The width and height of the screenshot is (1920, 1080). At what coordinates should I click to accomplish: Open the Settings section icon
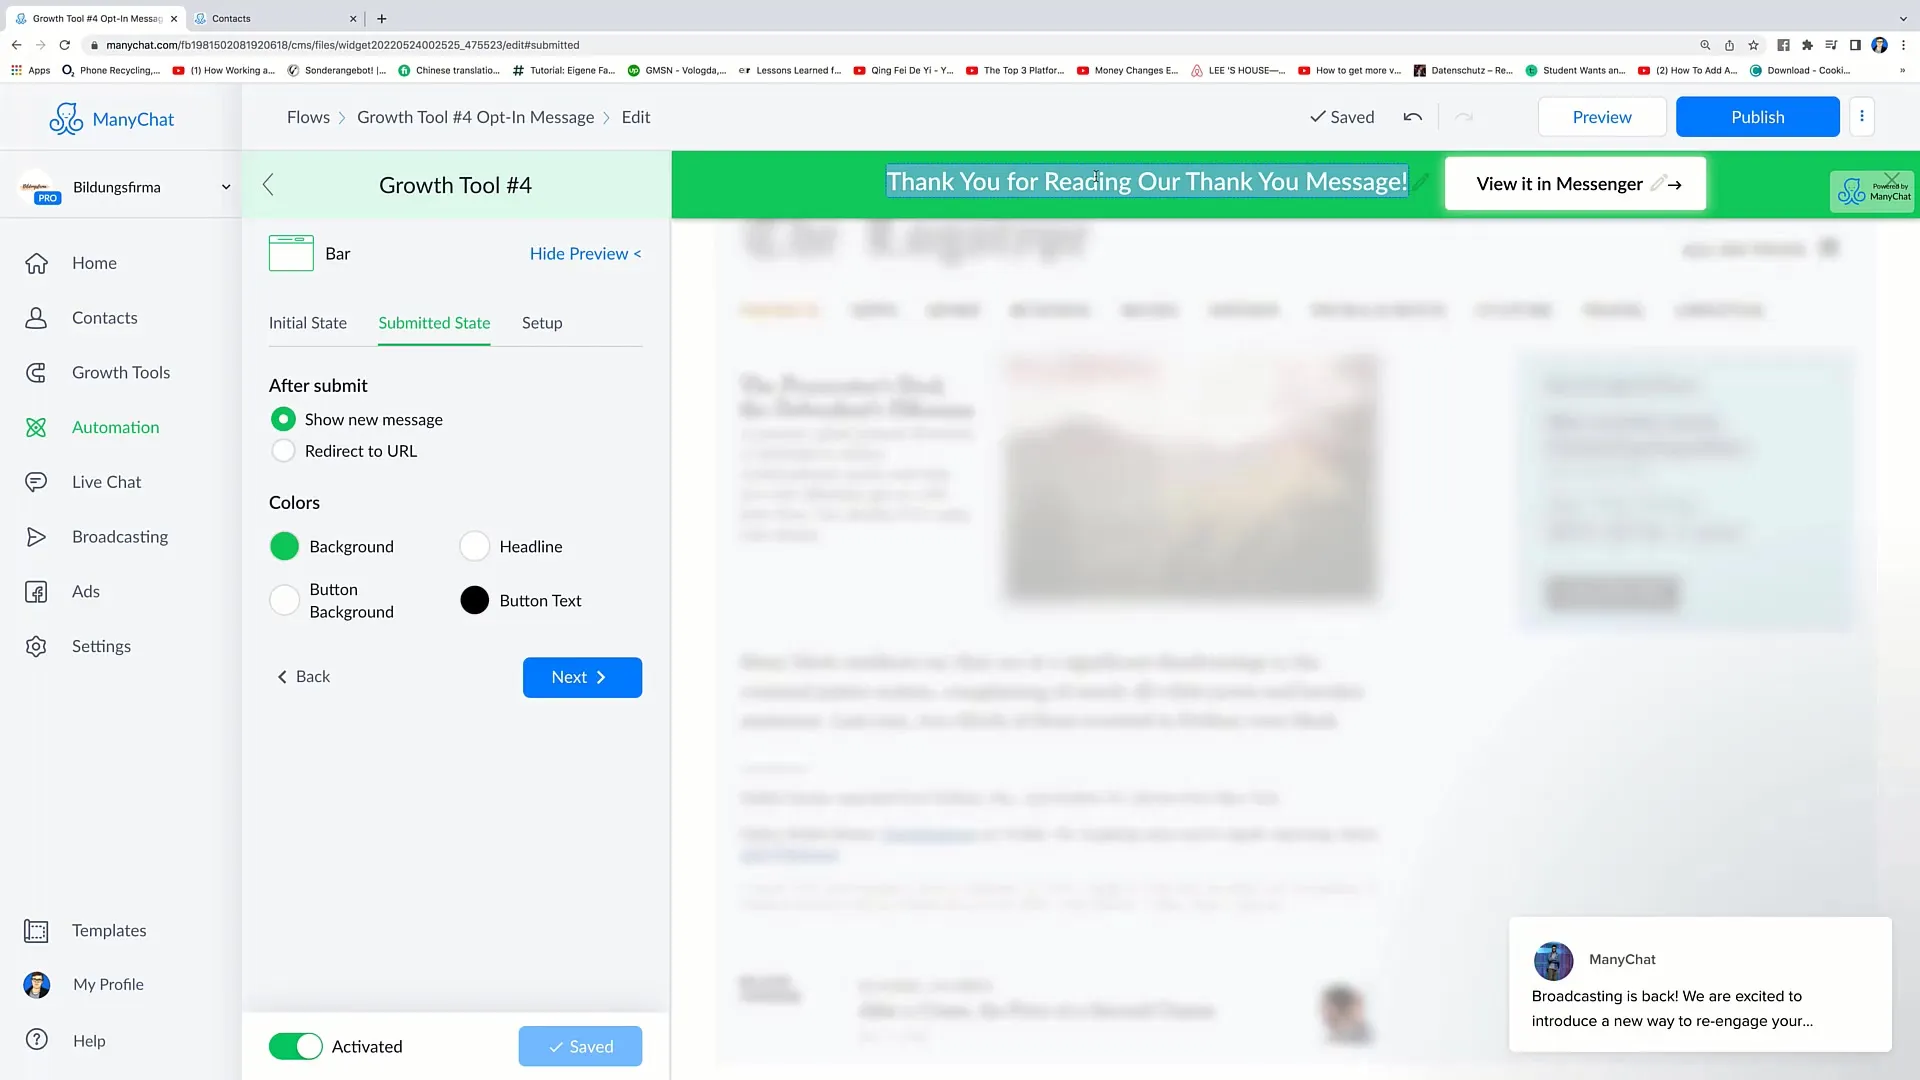pos(36,646)
